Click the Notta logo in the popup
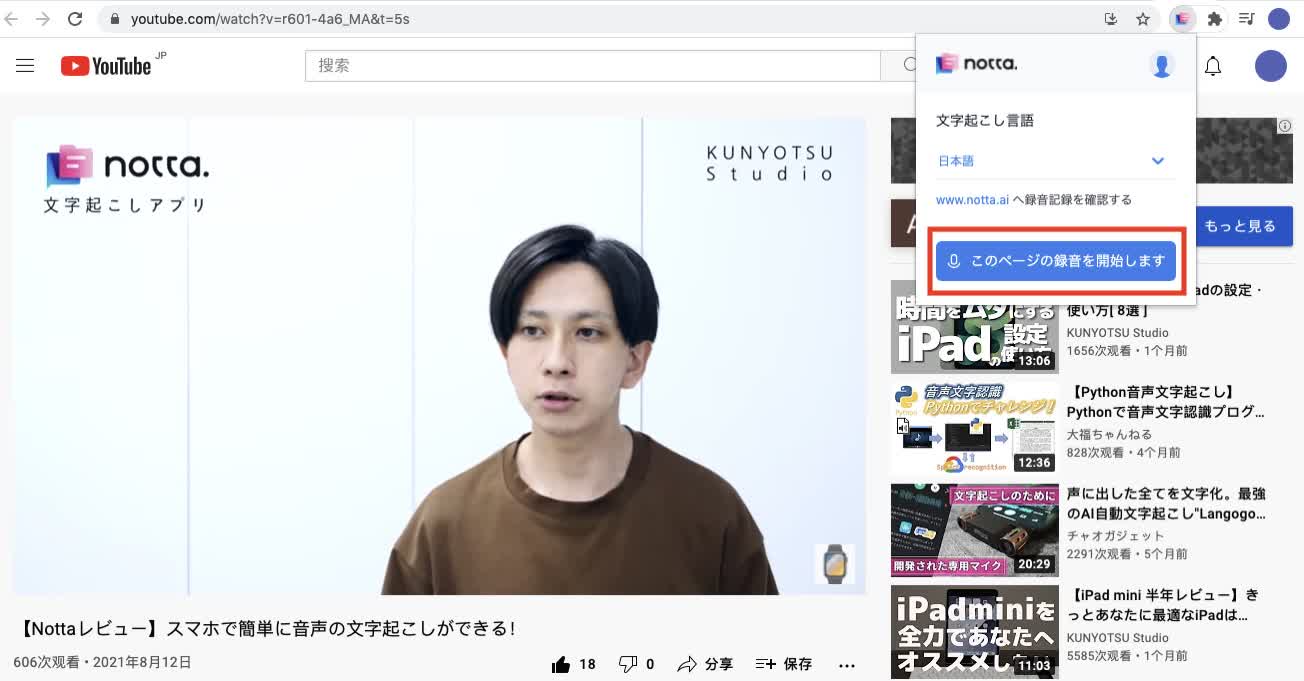The width and height of the screenshot is (1304, 681). click(977, 64)
